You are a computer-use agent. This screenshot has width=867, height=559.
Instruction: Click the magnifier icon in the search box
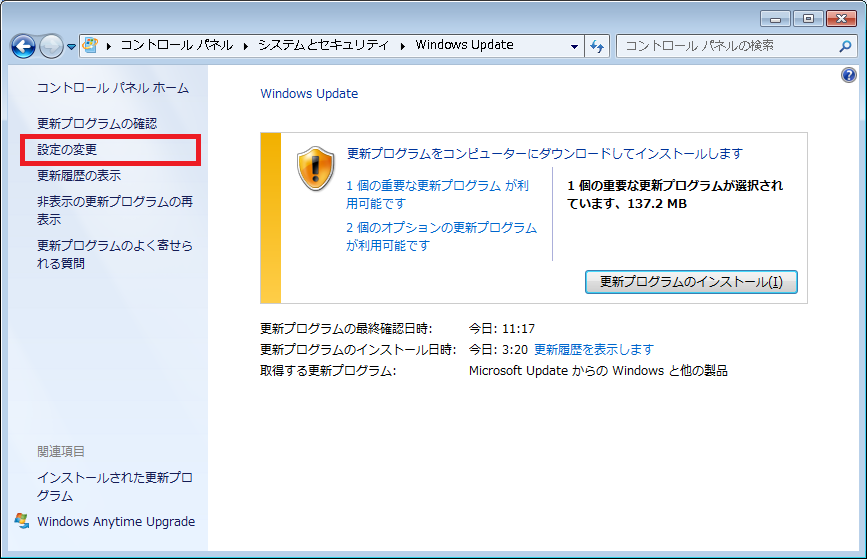pos(845,46)
